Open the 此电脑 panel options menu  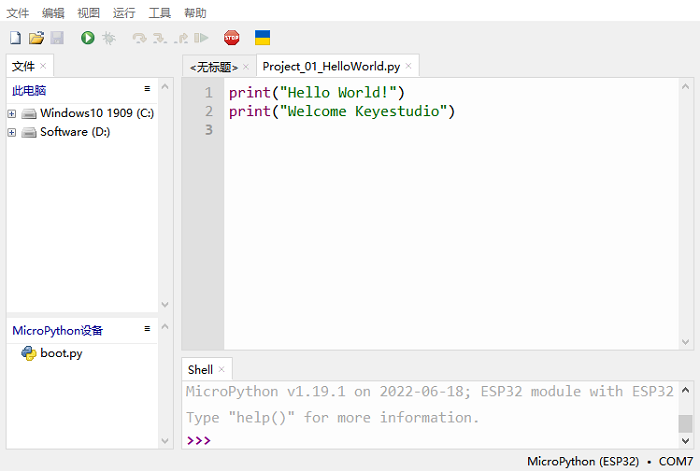(x=147, y=90)
